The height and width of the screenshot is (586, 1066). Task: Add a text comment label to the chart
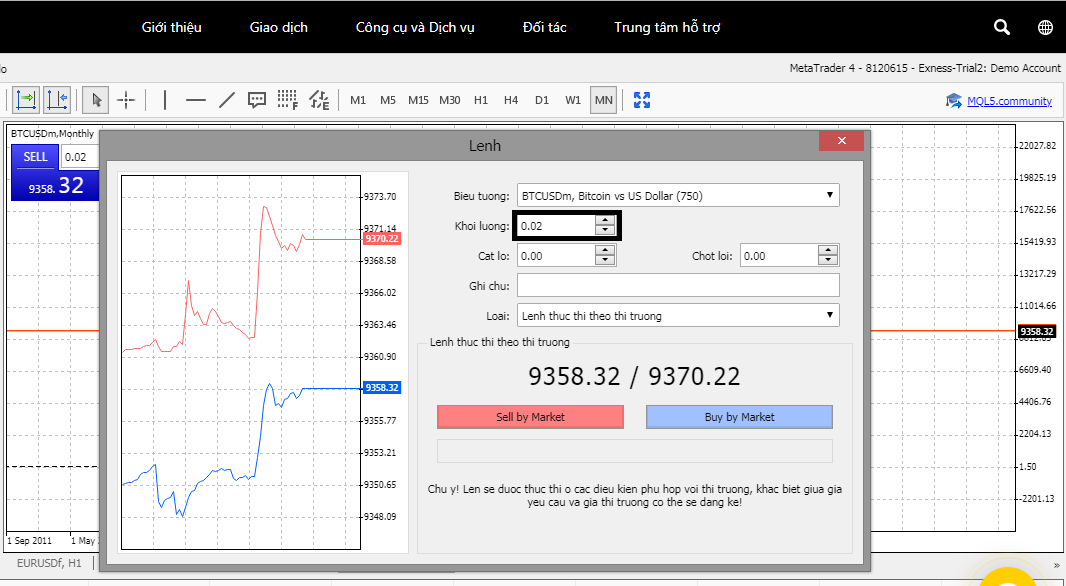tap(257, 99)
